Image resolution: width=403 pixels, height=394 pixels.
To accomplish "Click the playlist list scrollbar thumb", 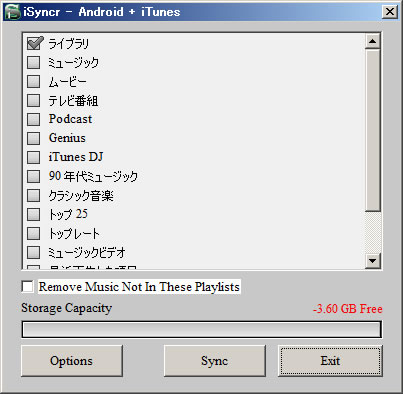I will pyautogui.click(x=373, y=130).
